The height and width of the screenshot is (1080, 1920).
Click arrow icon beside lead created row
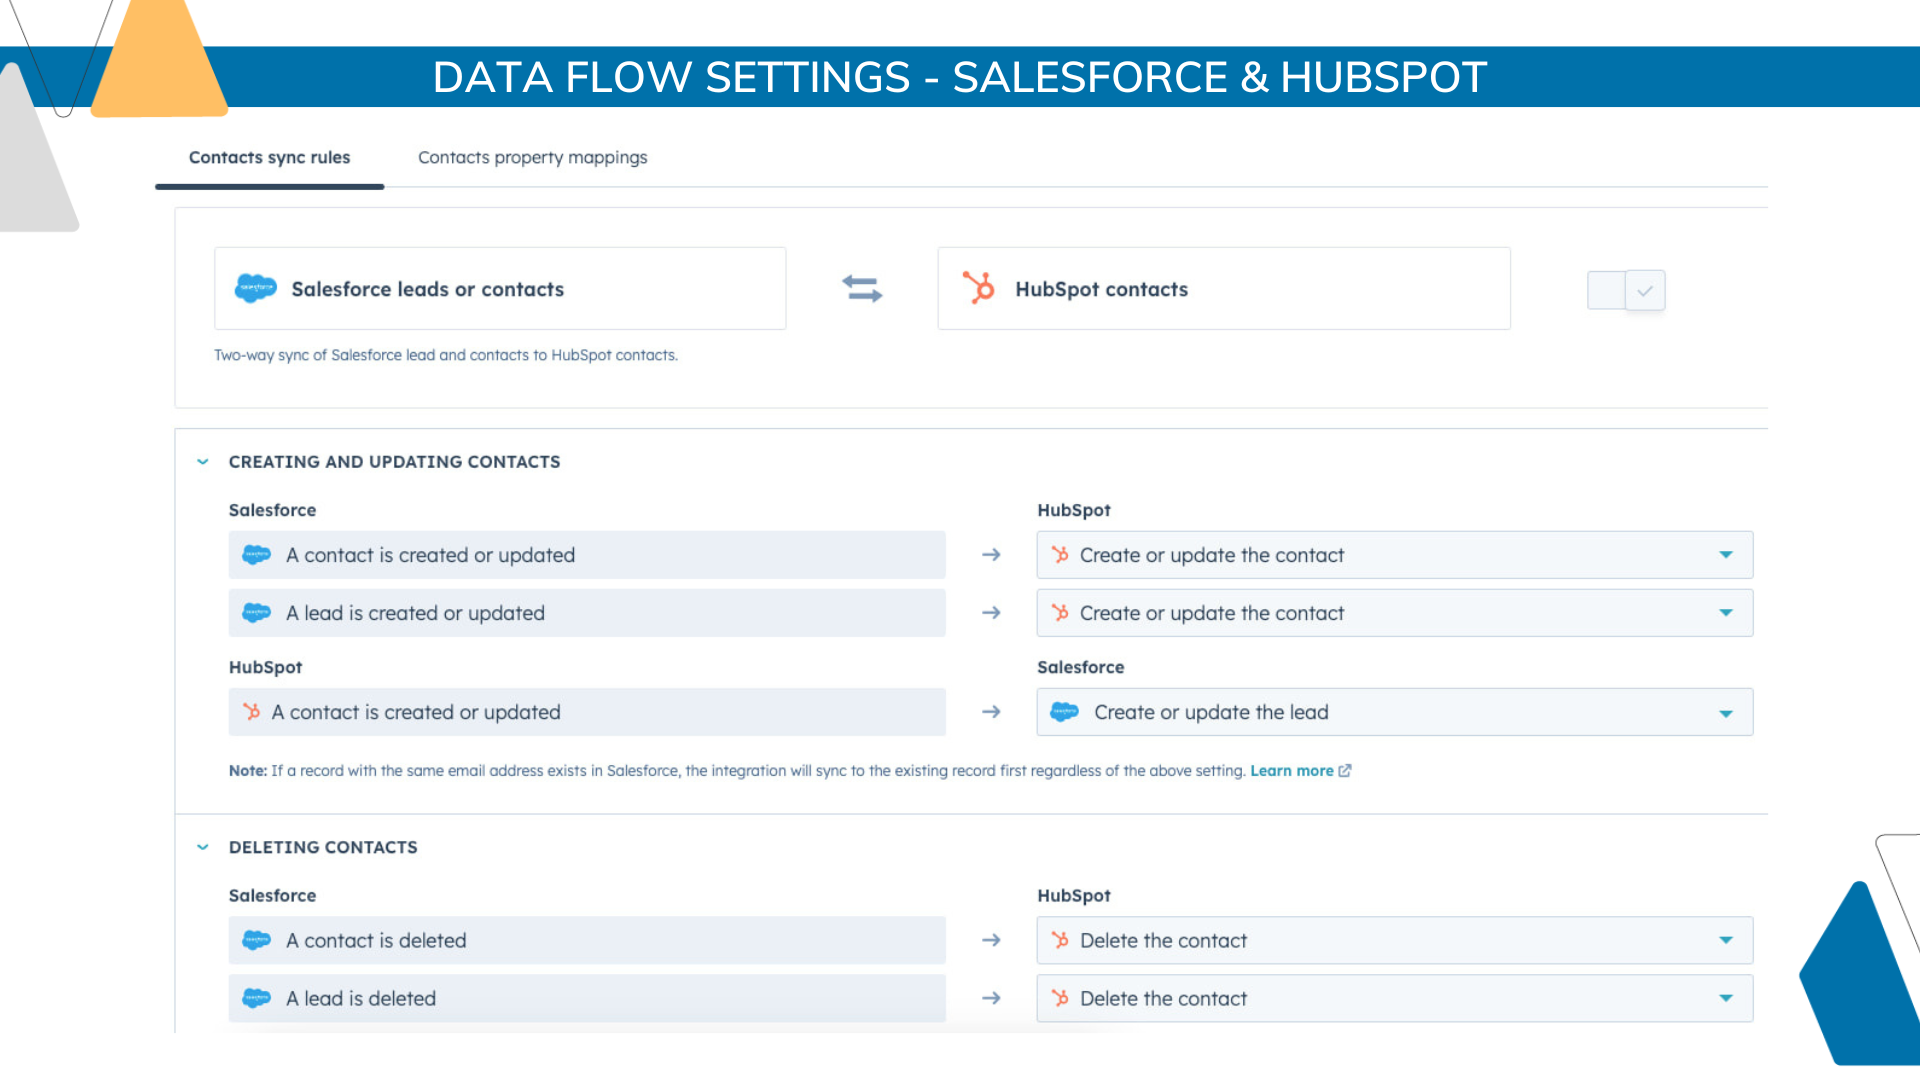[x=991, y=613]
